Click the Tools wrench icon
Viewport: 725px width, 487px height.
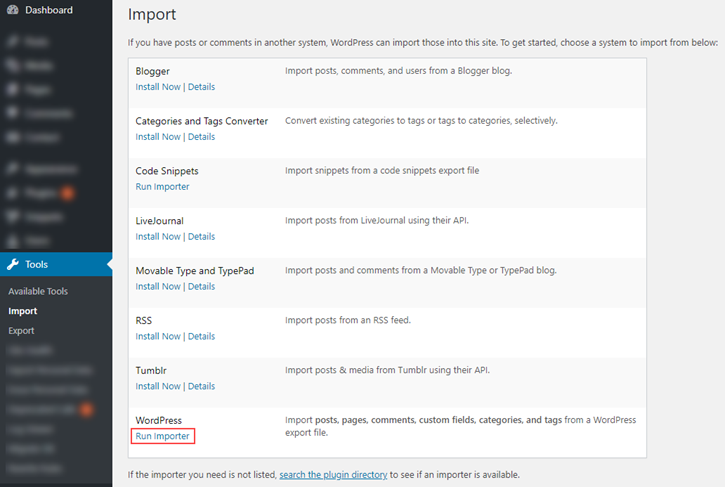(12, 264)
